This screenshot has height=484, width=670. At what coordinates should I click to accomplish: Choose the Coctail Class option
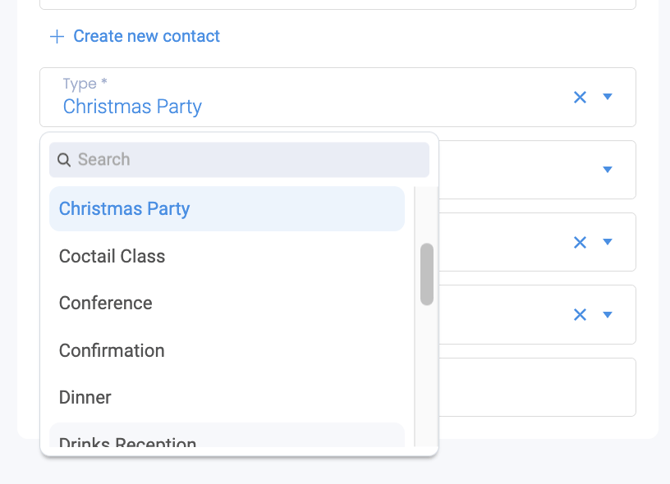click(x=227, y=256)
